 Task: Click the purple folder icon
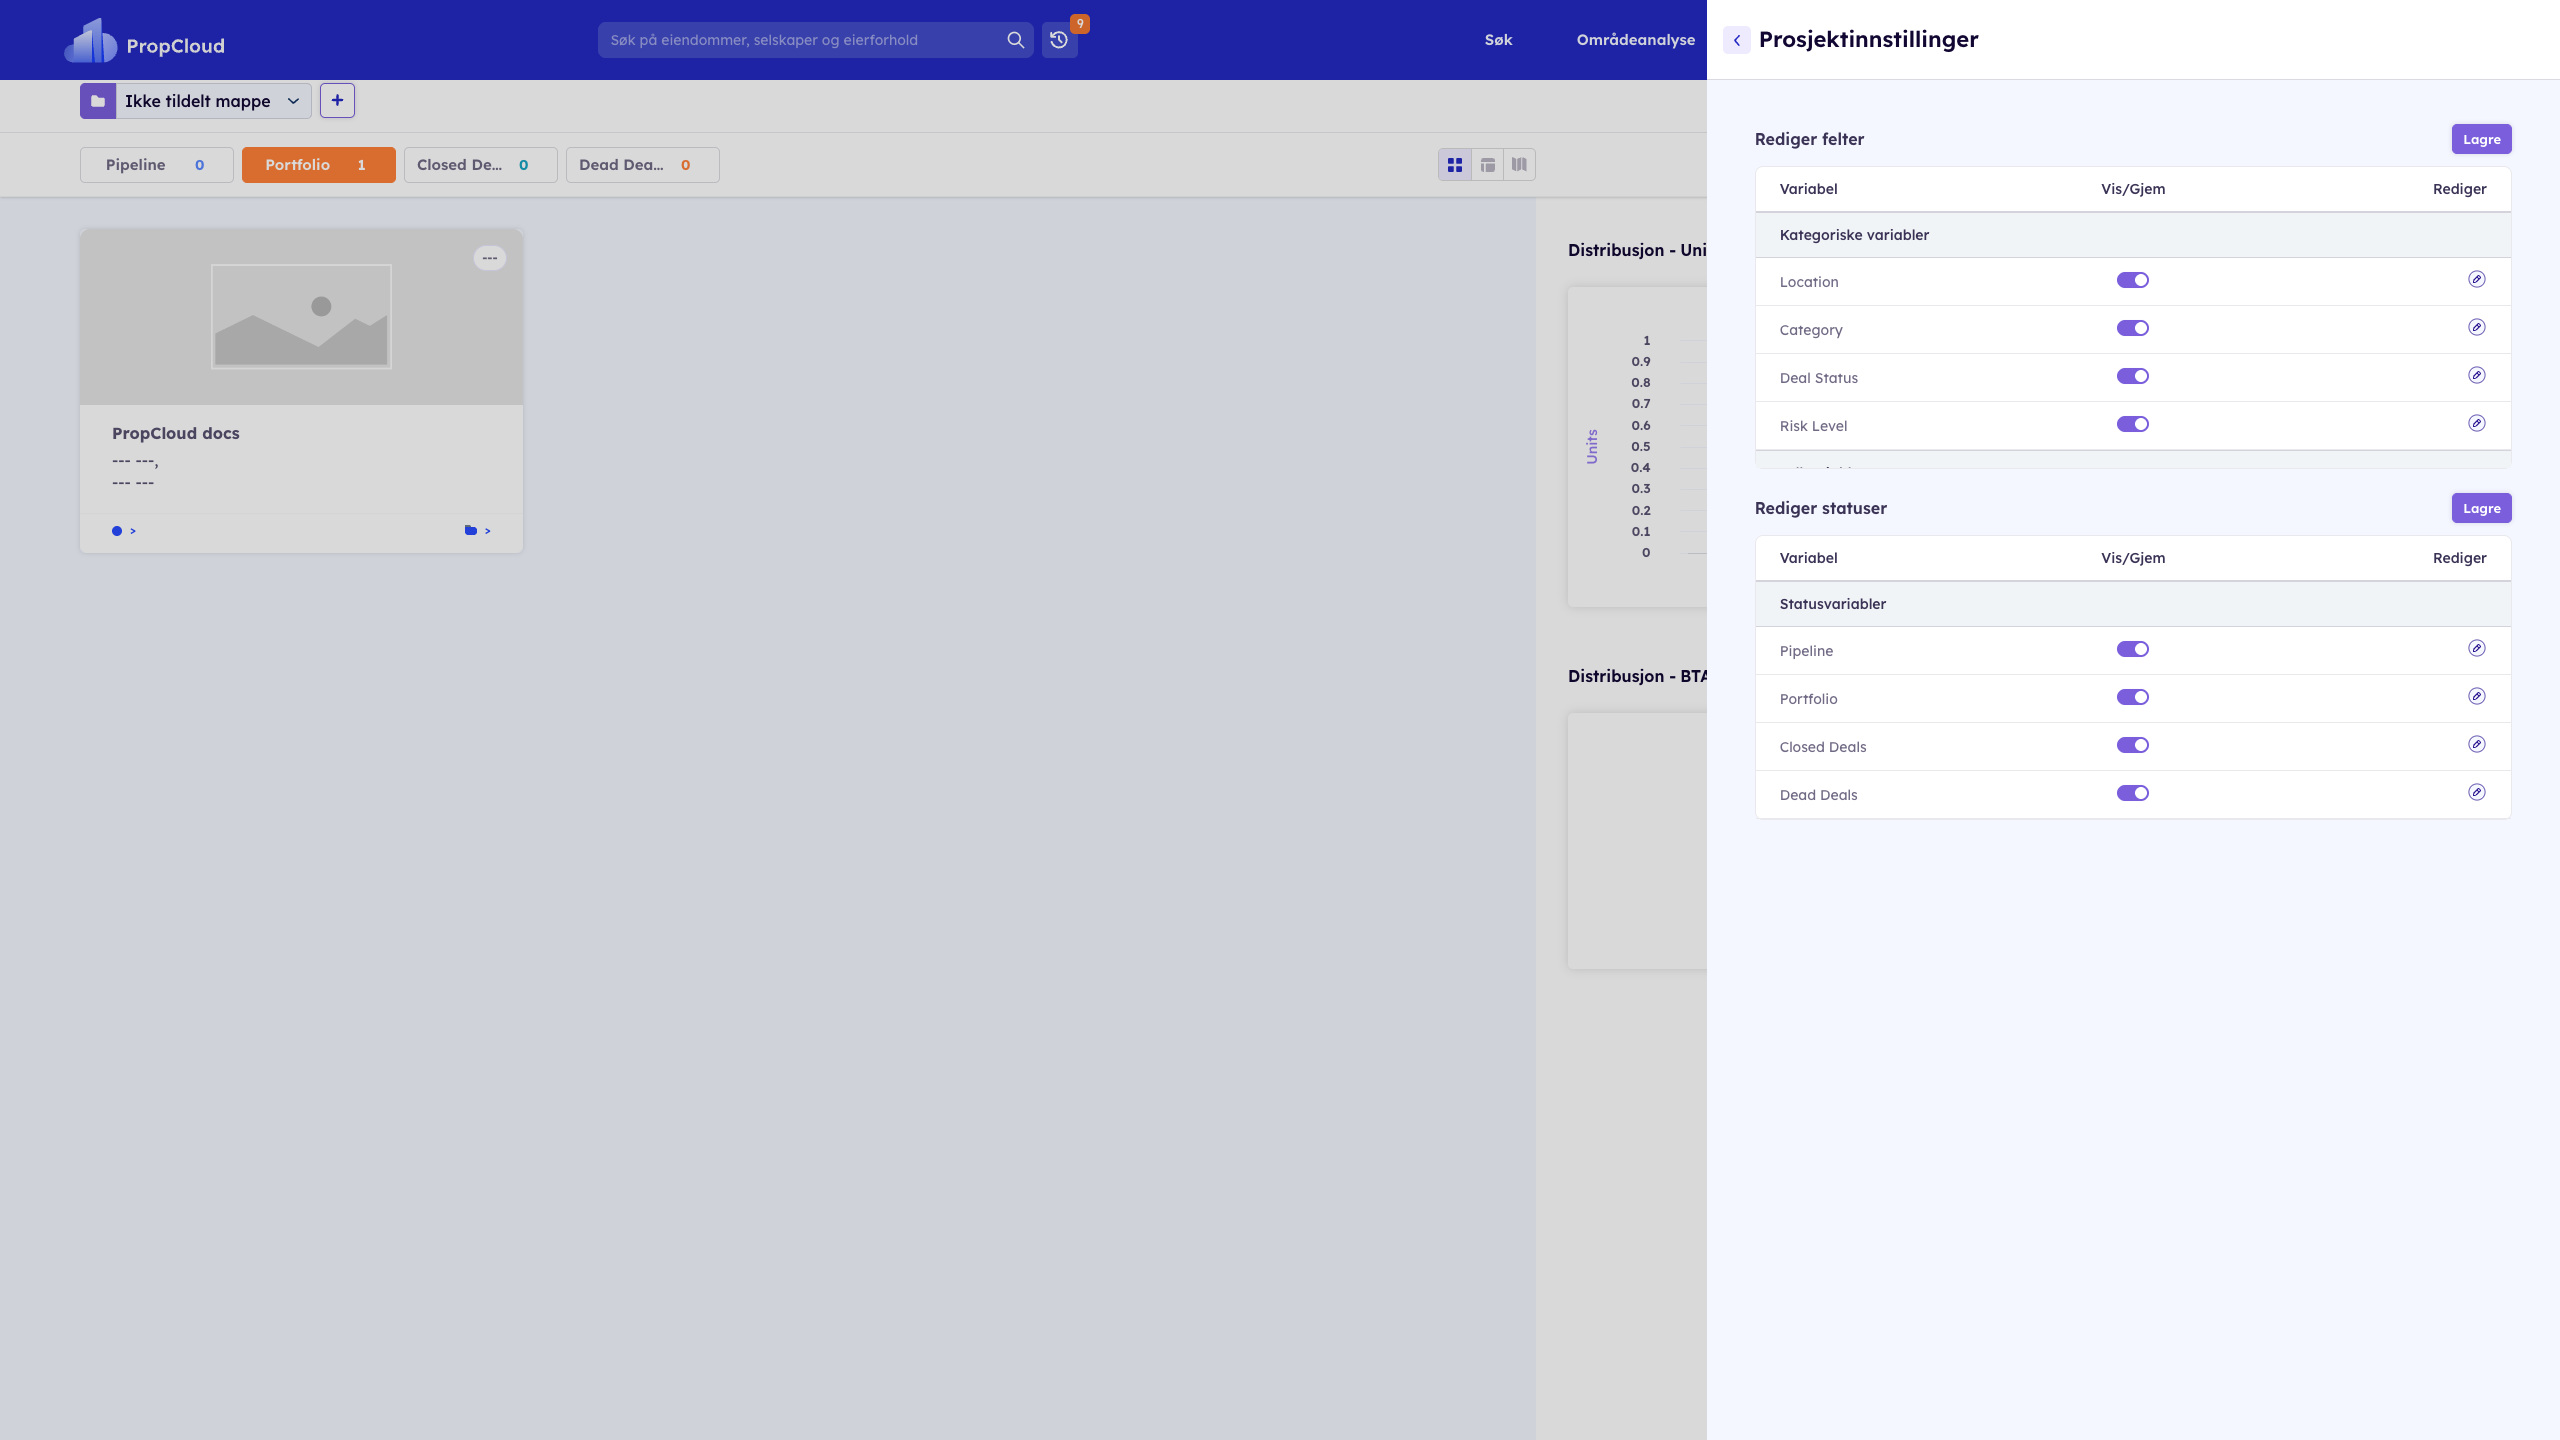98,101
